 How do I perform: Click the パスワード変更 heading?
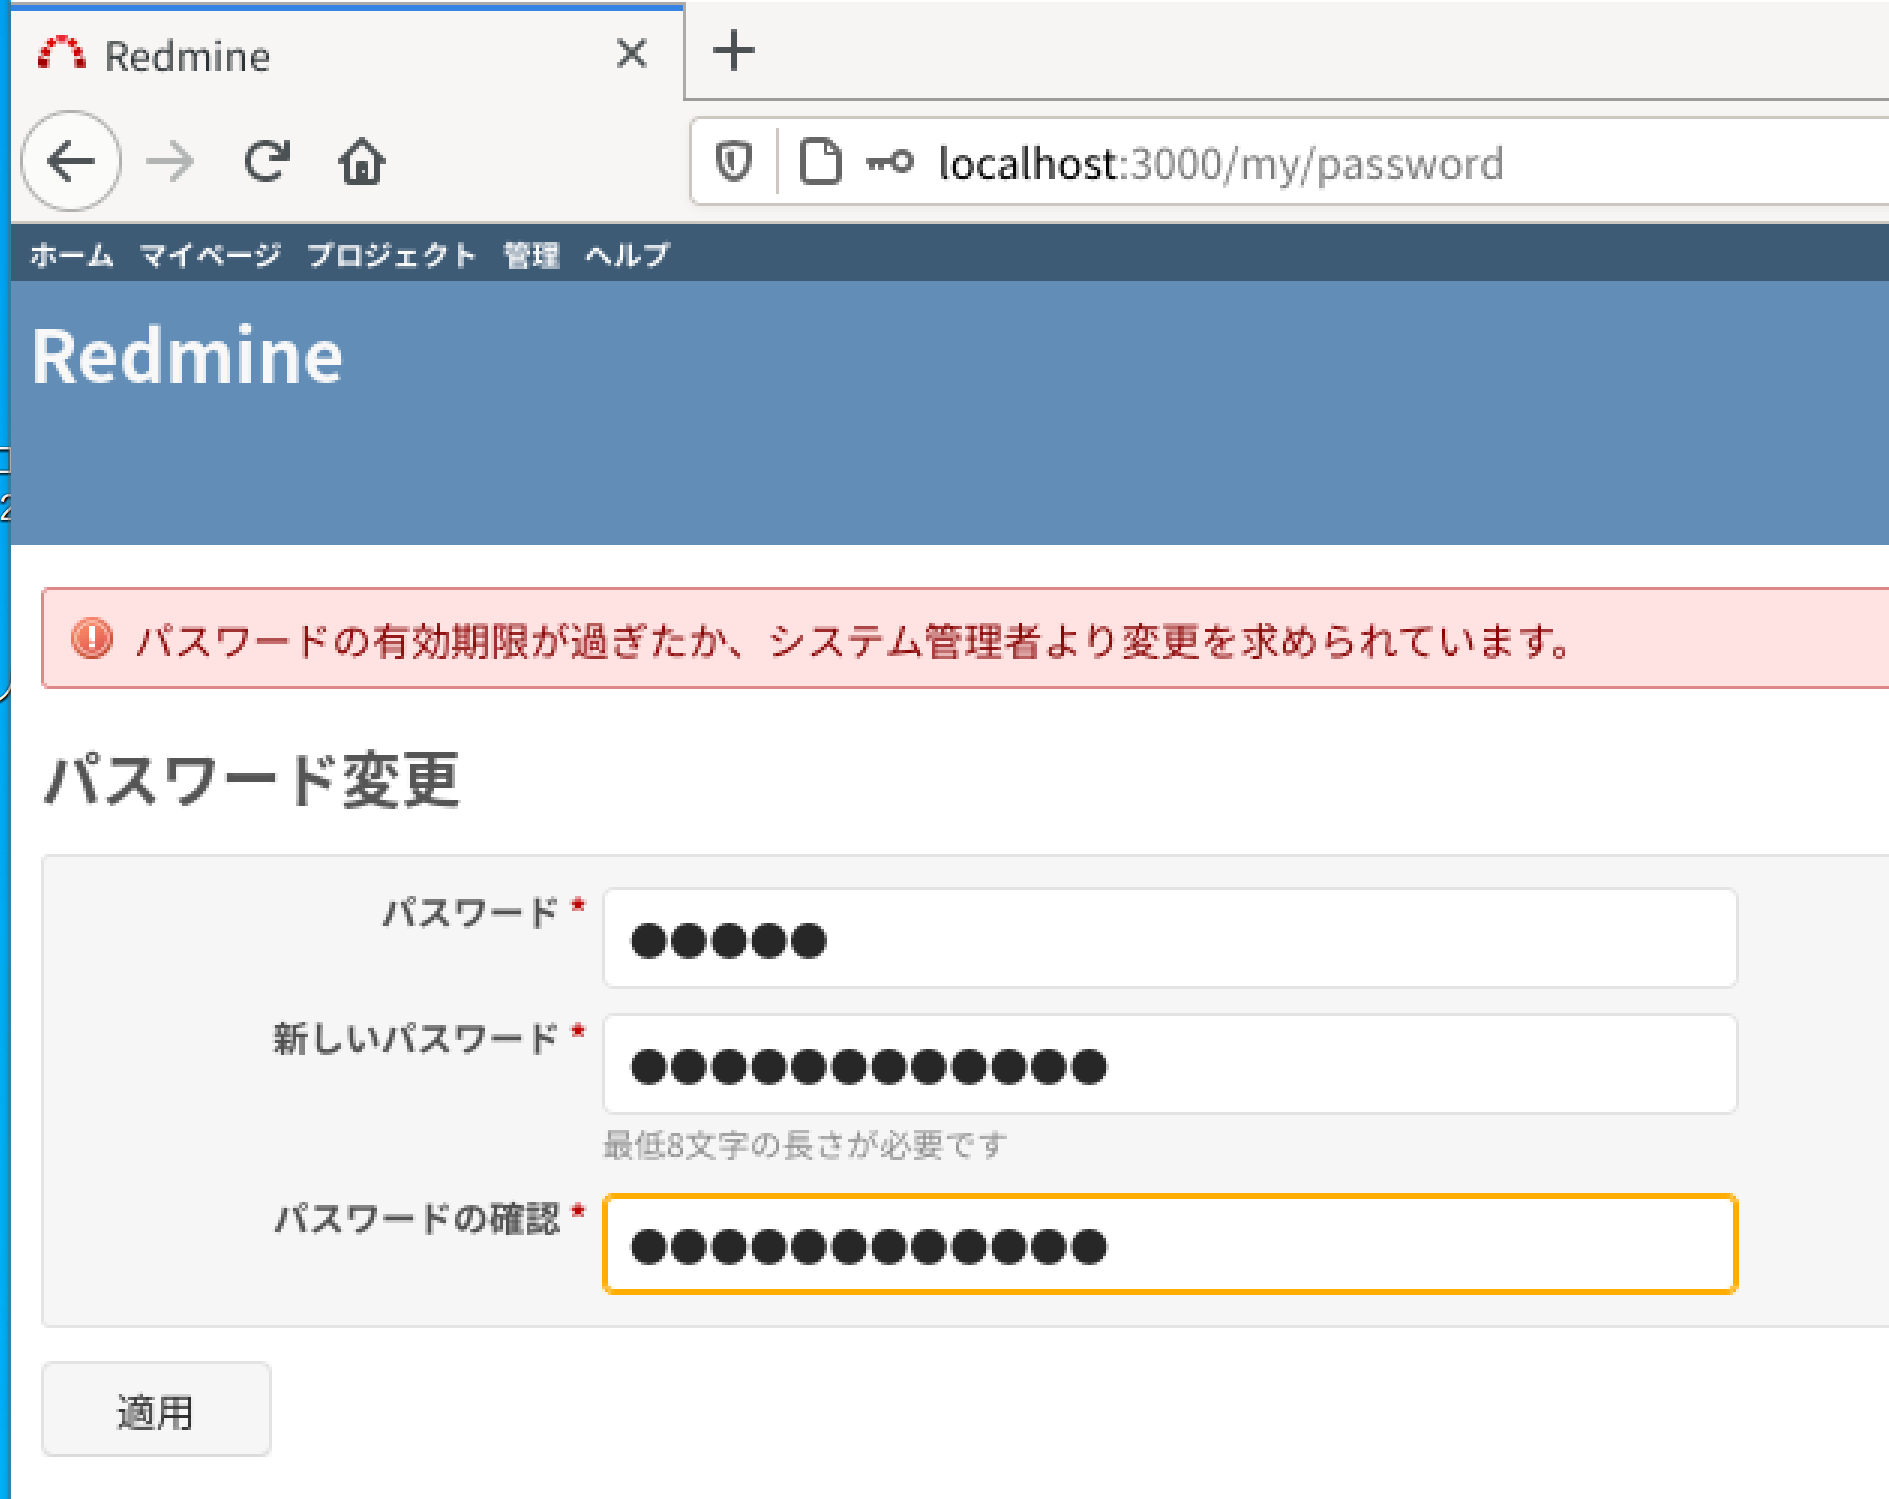252,779
